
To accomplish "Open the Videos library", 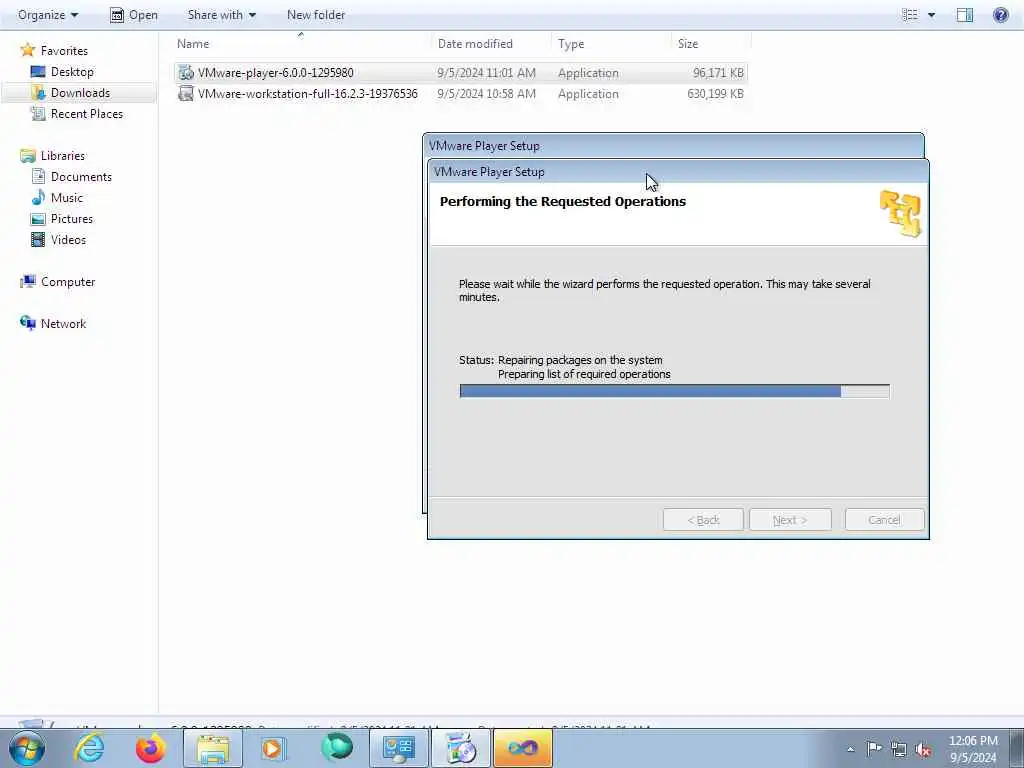I will (x=68, y=240).
